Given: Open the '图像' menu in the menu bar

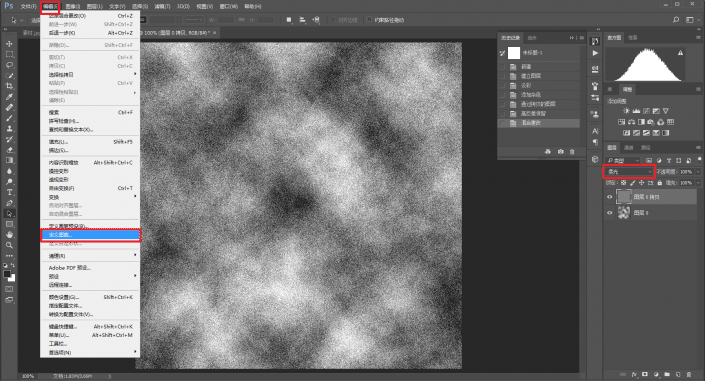Looking at the screenshot, I should pyautogui.click(x=72, y=6).
